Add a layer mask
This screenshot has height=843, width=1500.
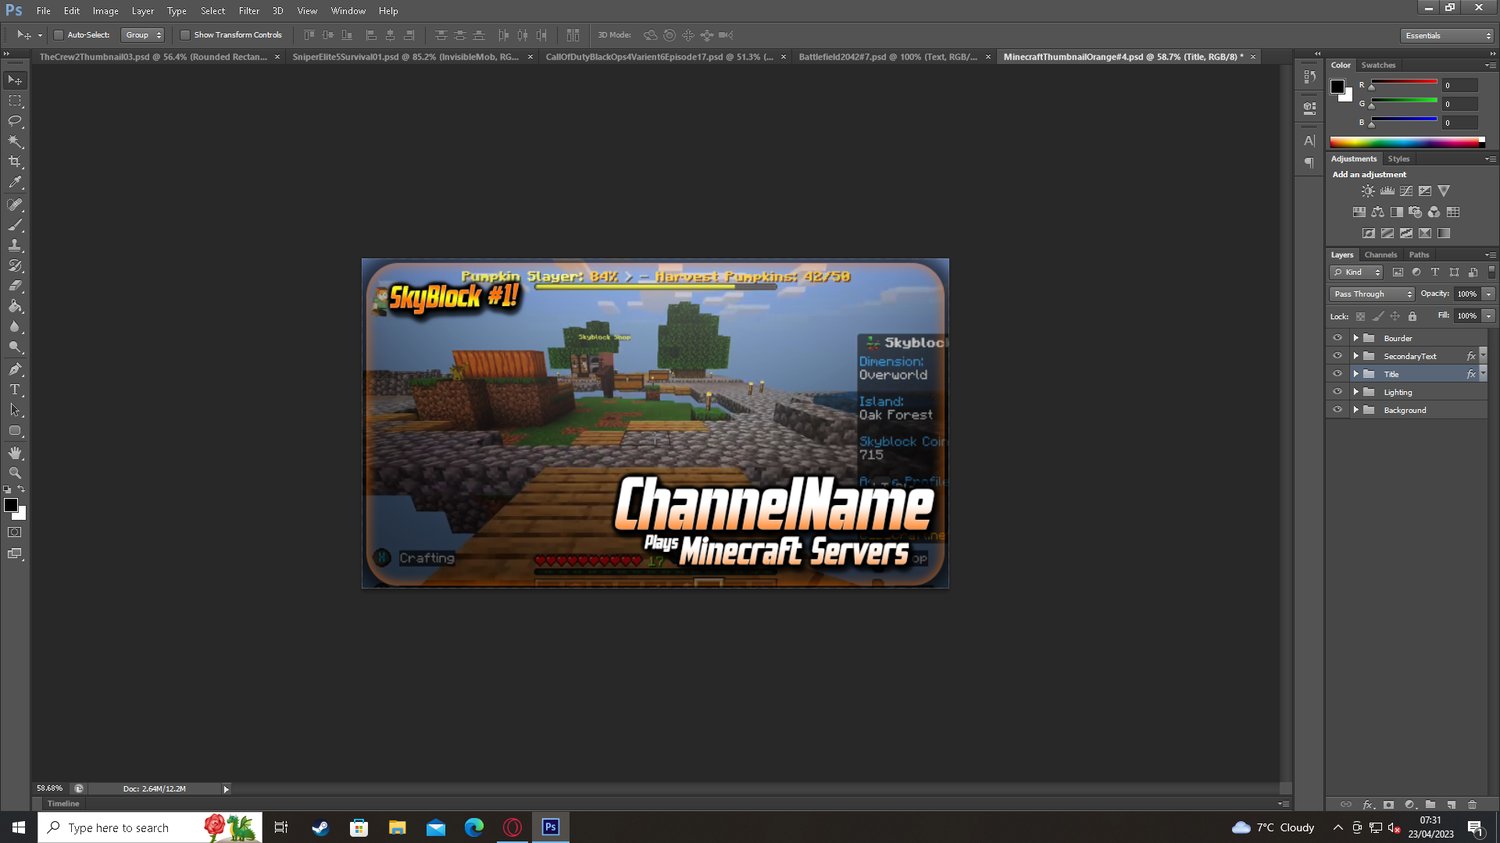coord(1388,805)
